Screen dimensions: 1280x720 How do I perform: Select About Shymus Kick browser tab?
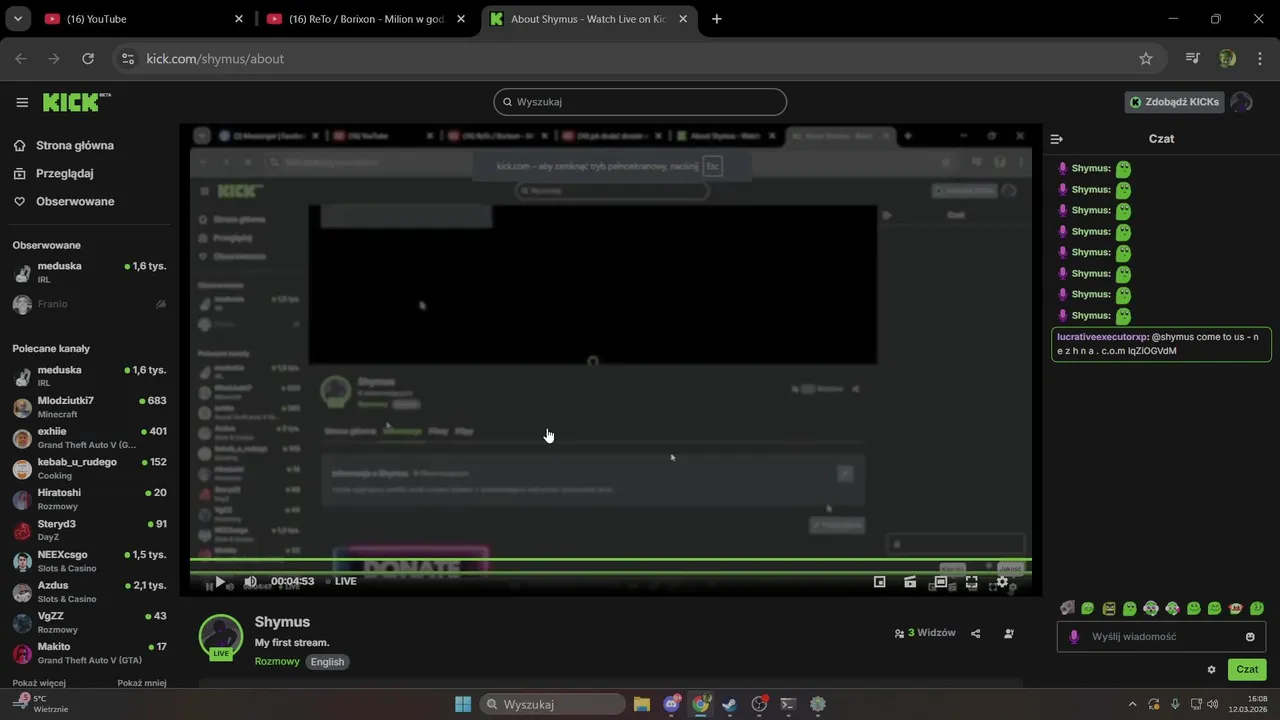pyautogui.click(x=589, y=19)
